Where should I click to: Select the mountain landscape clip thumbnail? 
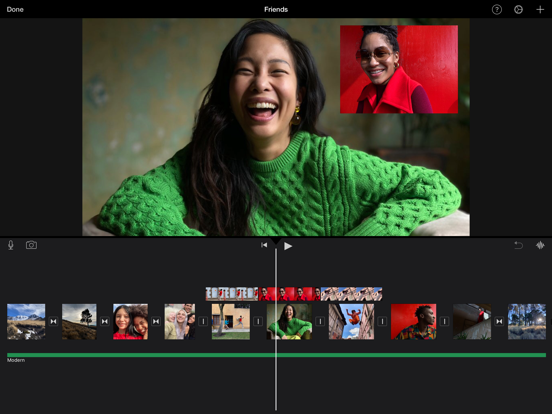tap(26, 321)
